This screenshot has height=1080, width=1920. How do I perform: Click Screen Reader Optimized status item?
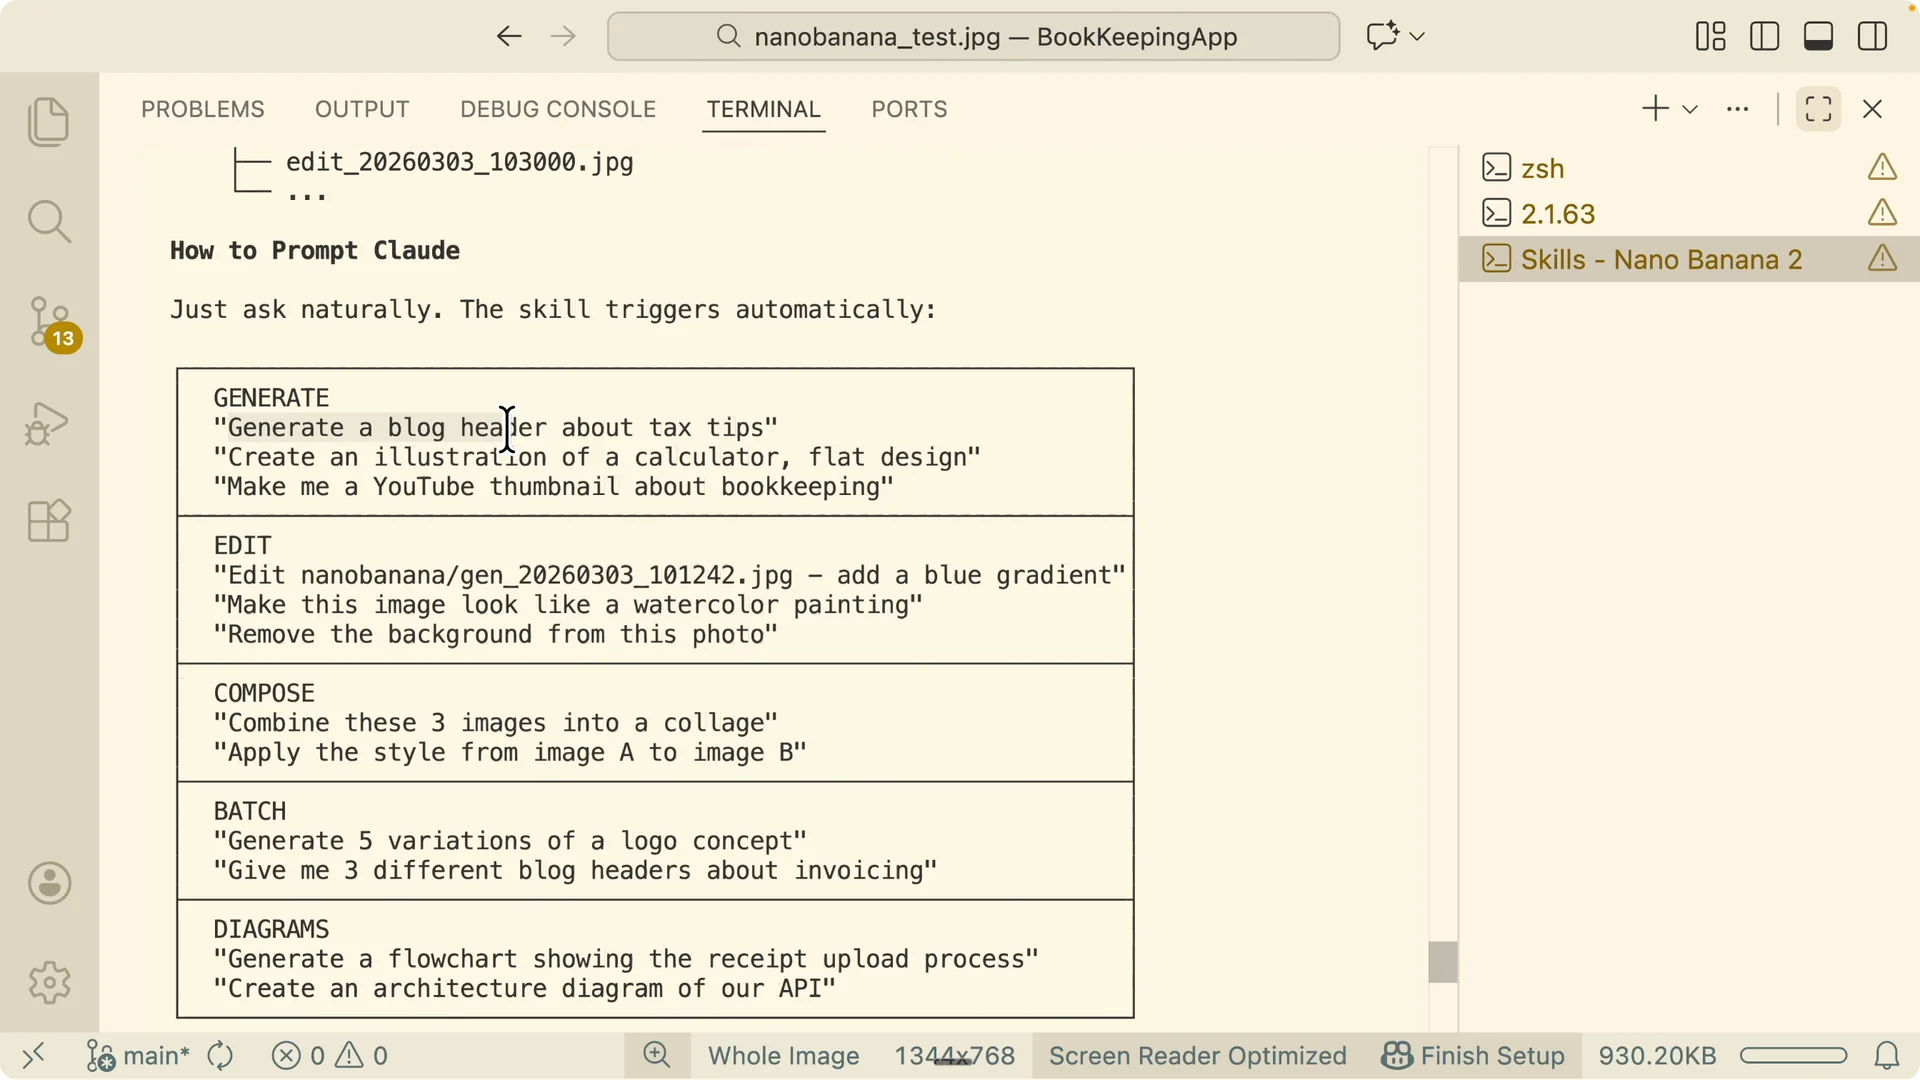1198,1056
